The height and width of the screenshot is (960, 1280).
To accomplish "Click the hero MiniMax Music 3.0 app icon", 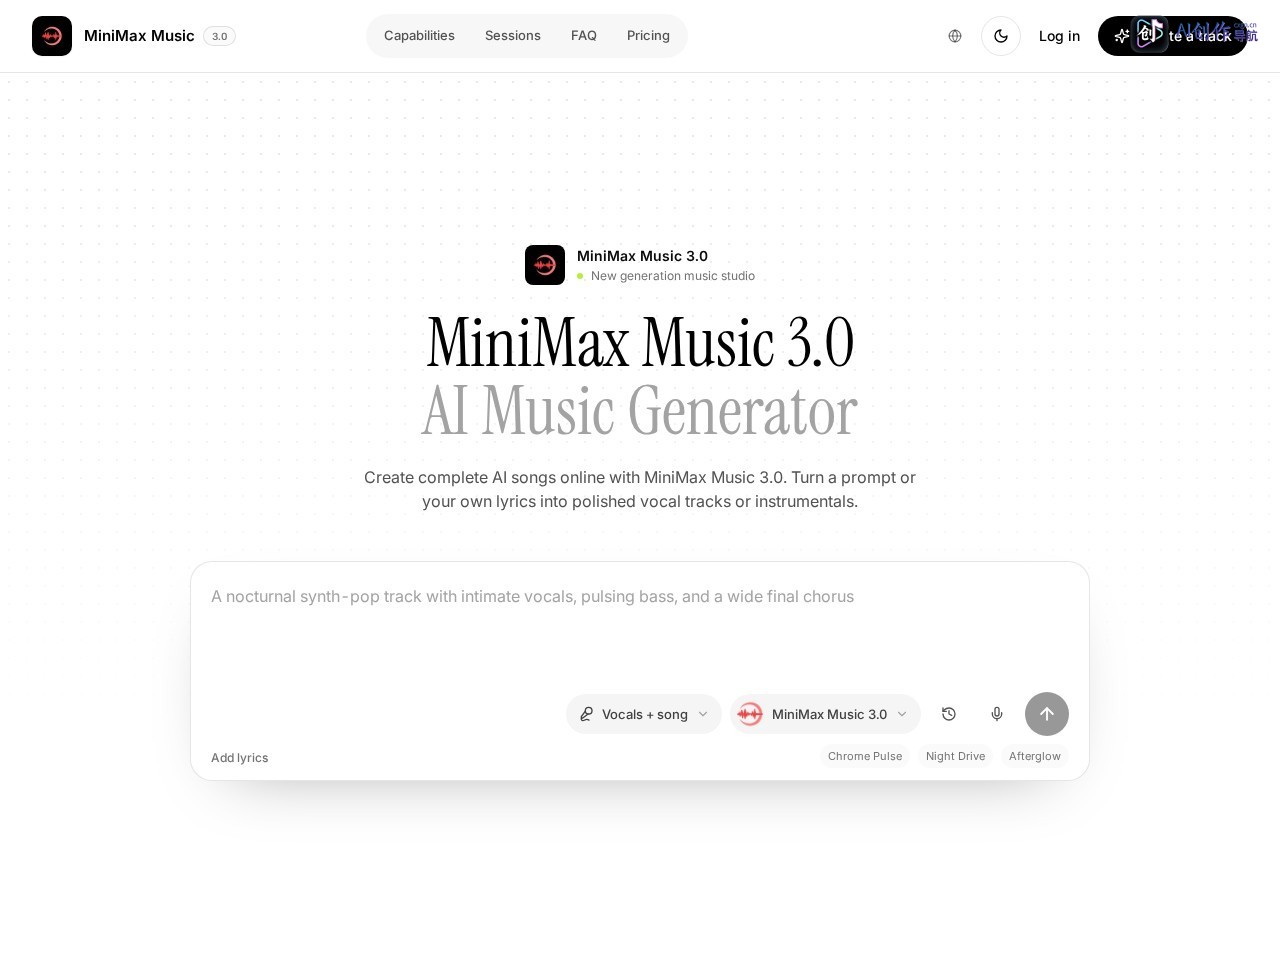I will click(x=545, y=265).
